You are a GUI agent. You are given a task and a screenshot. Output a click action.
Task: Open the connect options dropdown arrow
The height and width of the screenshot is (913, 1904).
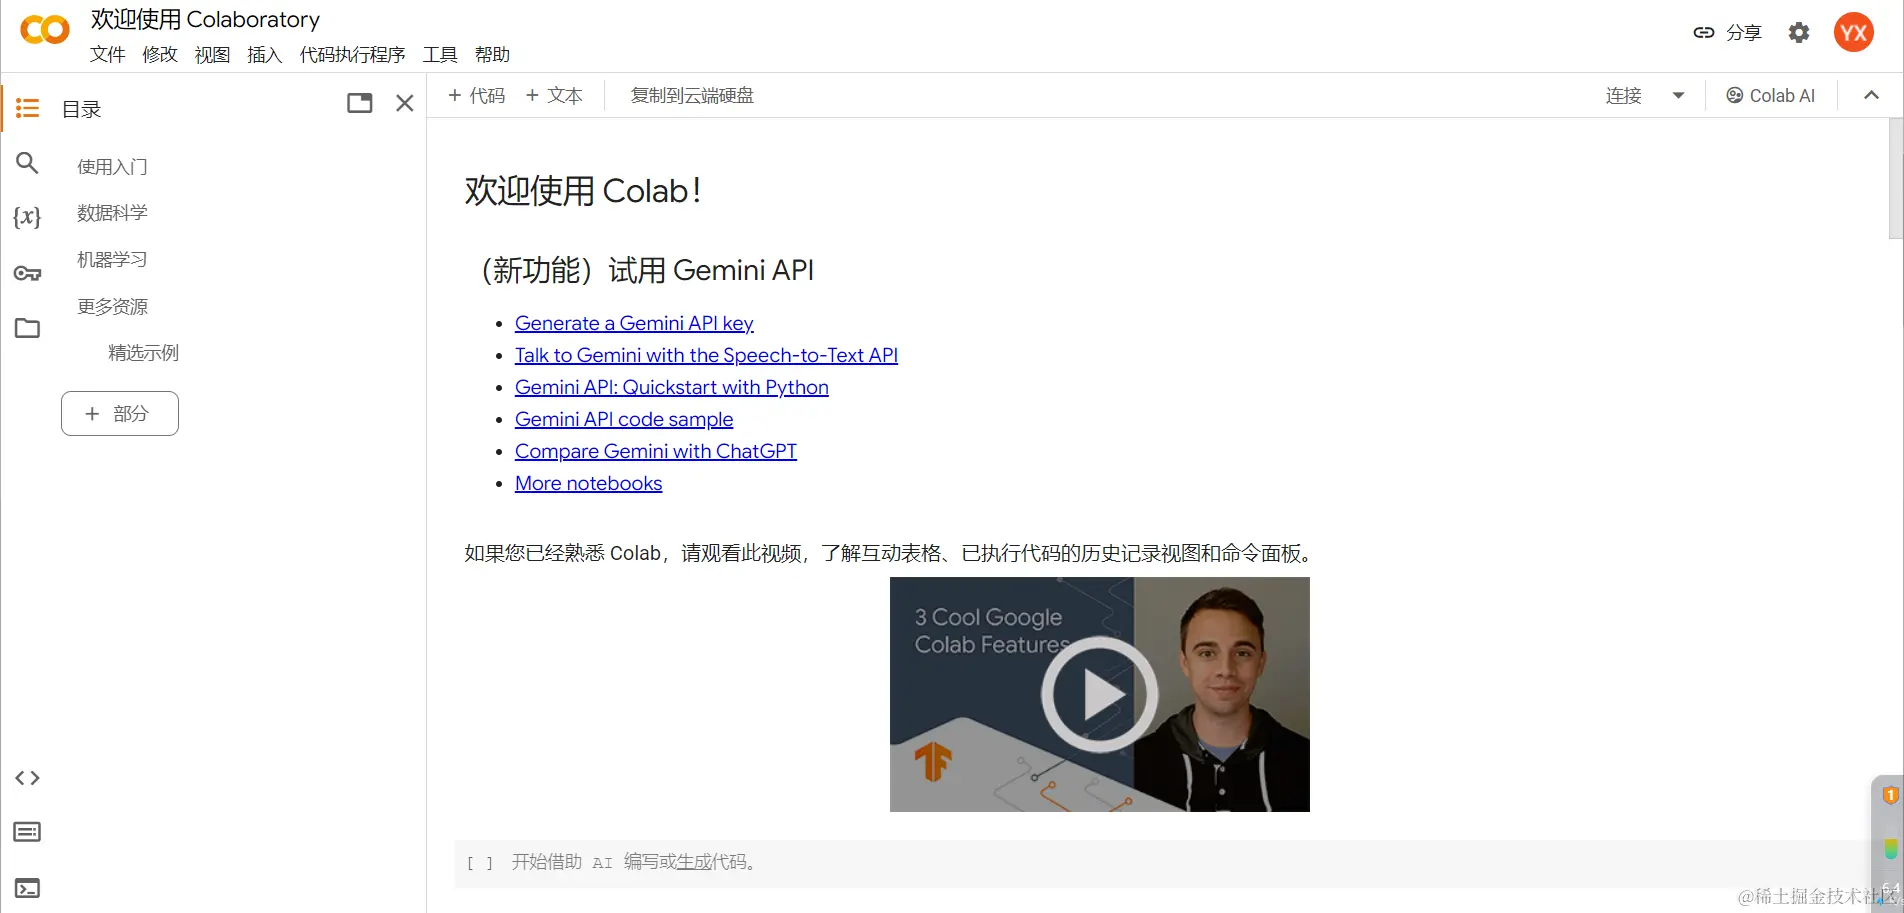1678,96
